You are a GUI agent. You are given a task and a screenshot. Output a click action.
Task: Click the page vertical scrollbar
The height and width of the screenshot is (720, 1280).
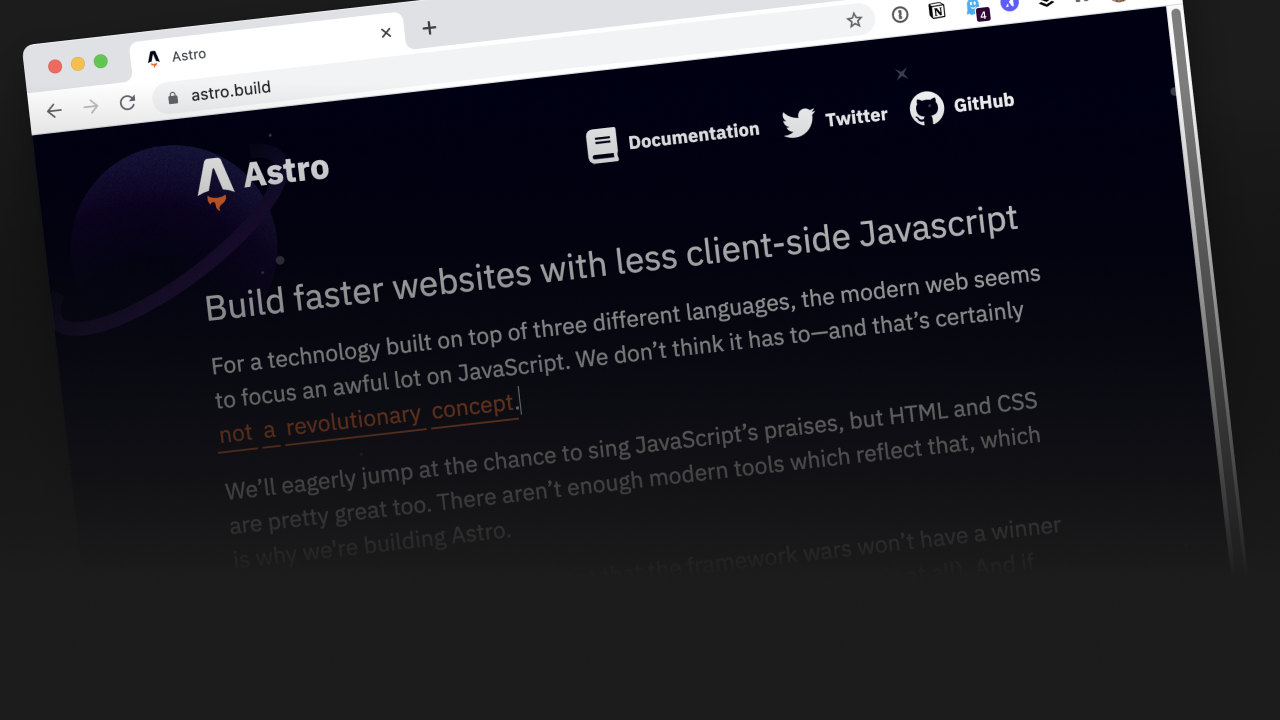tap(1210, 290)
